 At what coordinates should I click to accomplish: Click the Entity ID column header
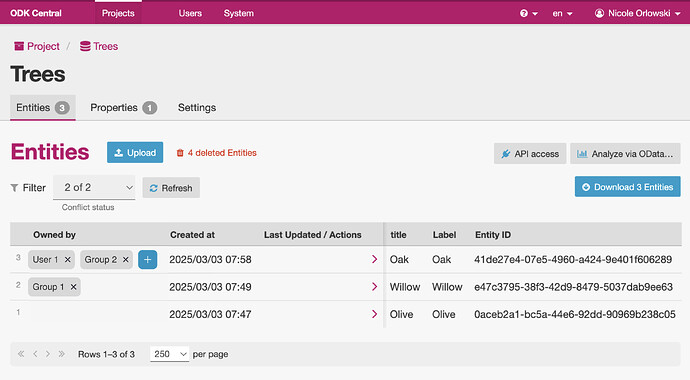[493, 235]
